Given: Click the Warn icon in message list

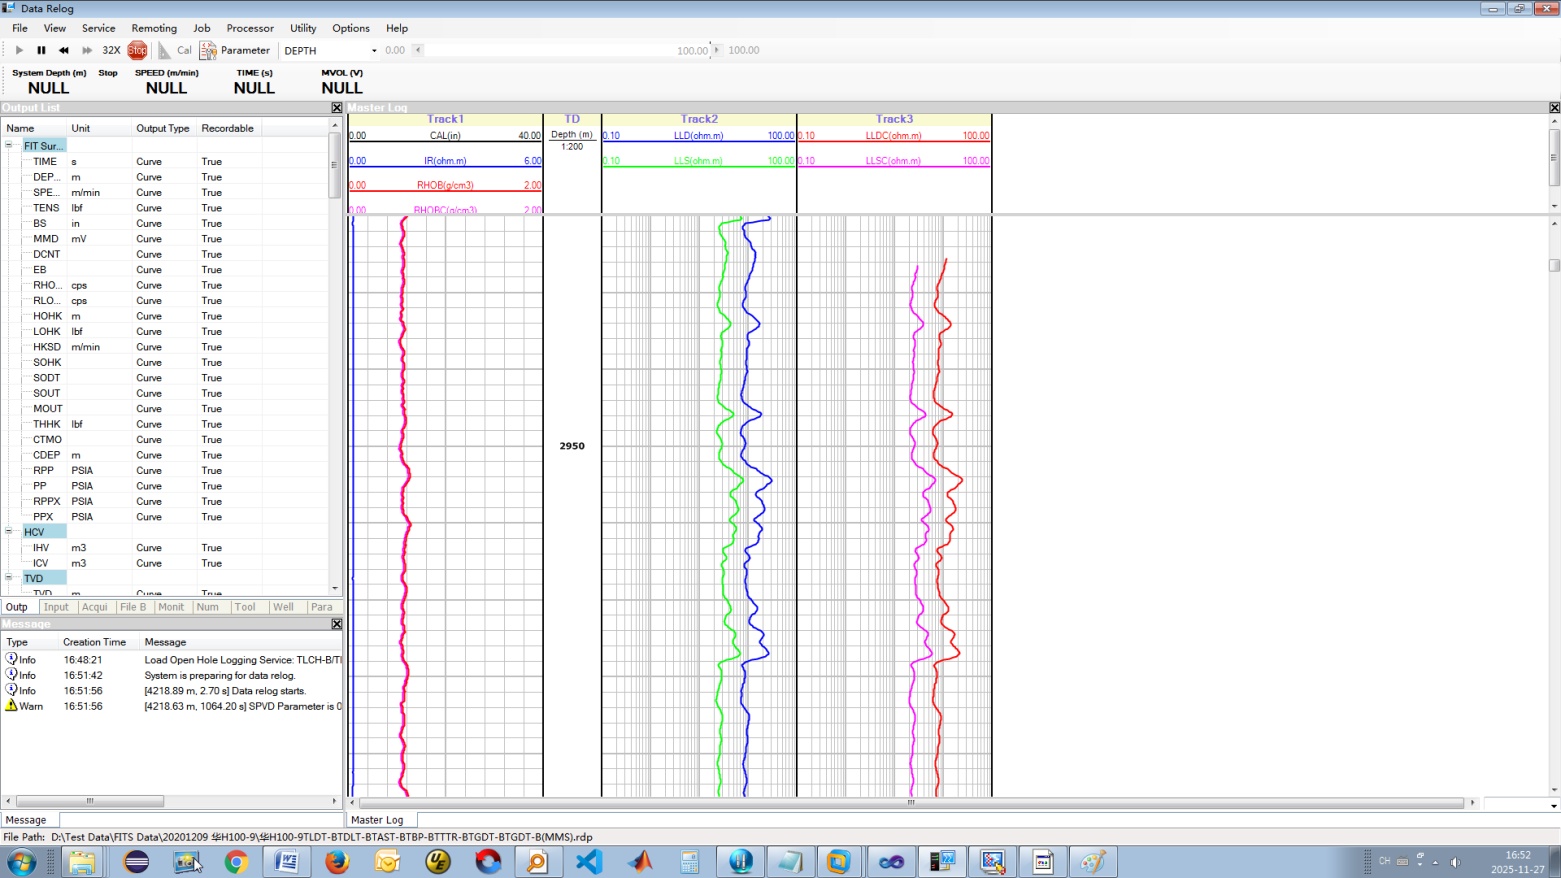Looking at the screenshot, I should coord(12,706).
